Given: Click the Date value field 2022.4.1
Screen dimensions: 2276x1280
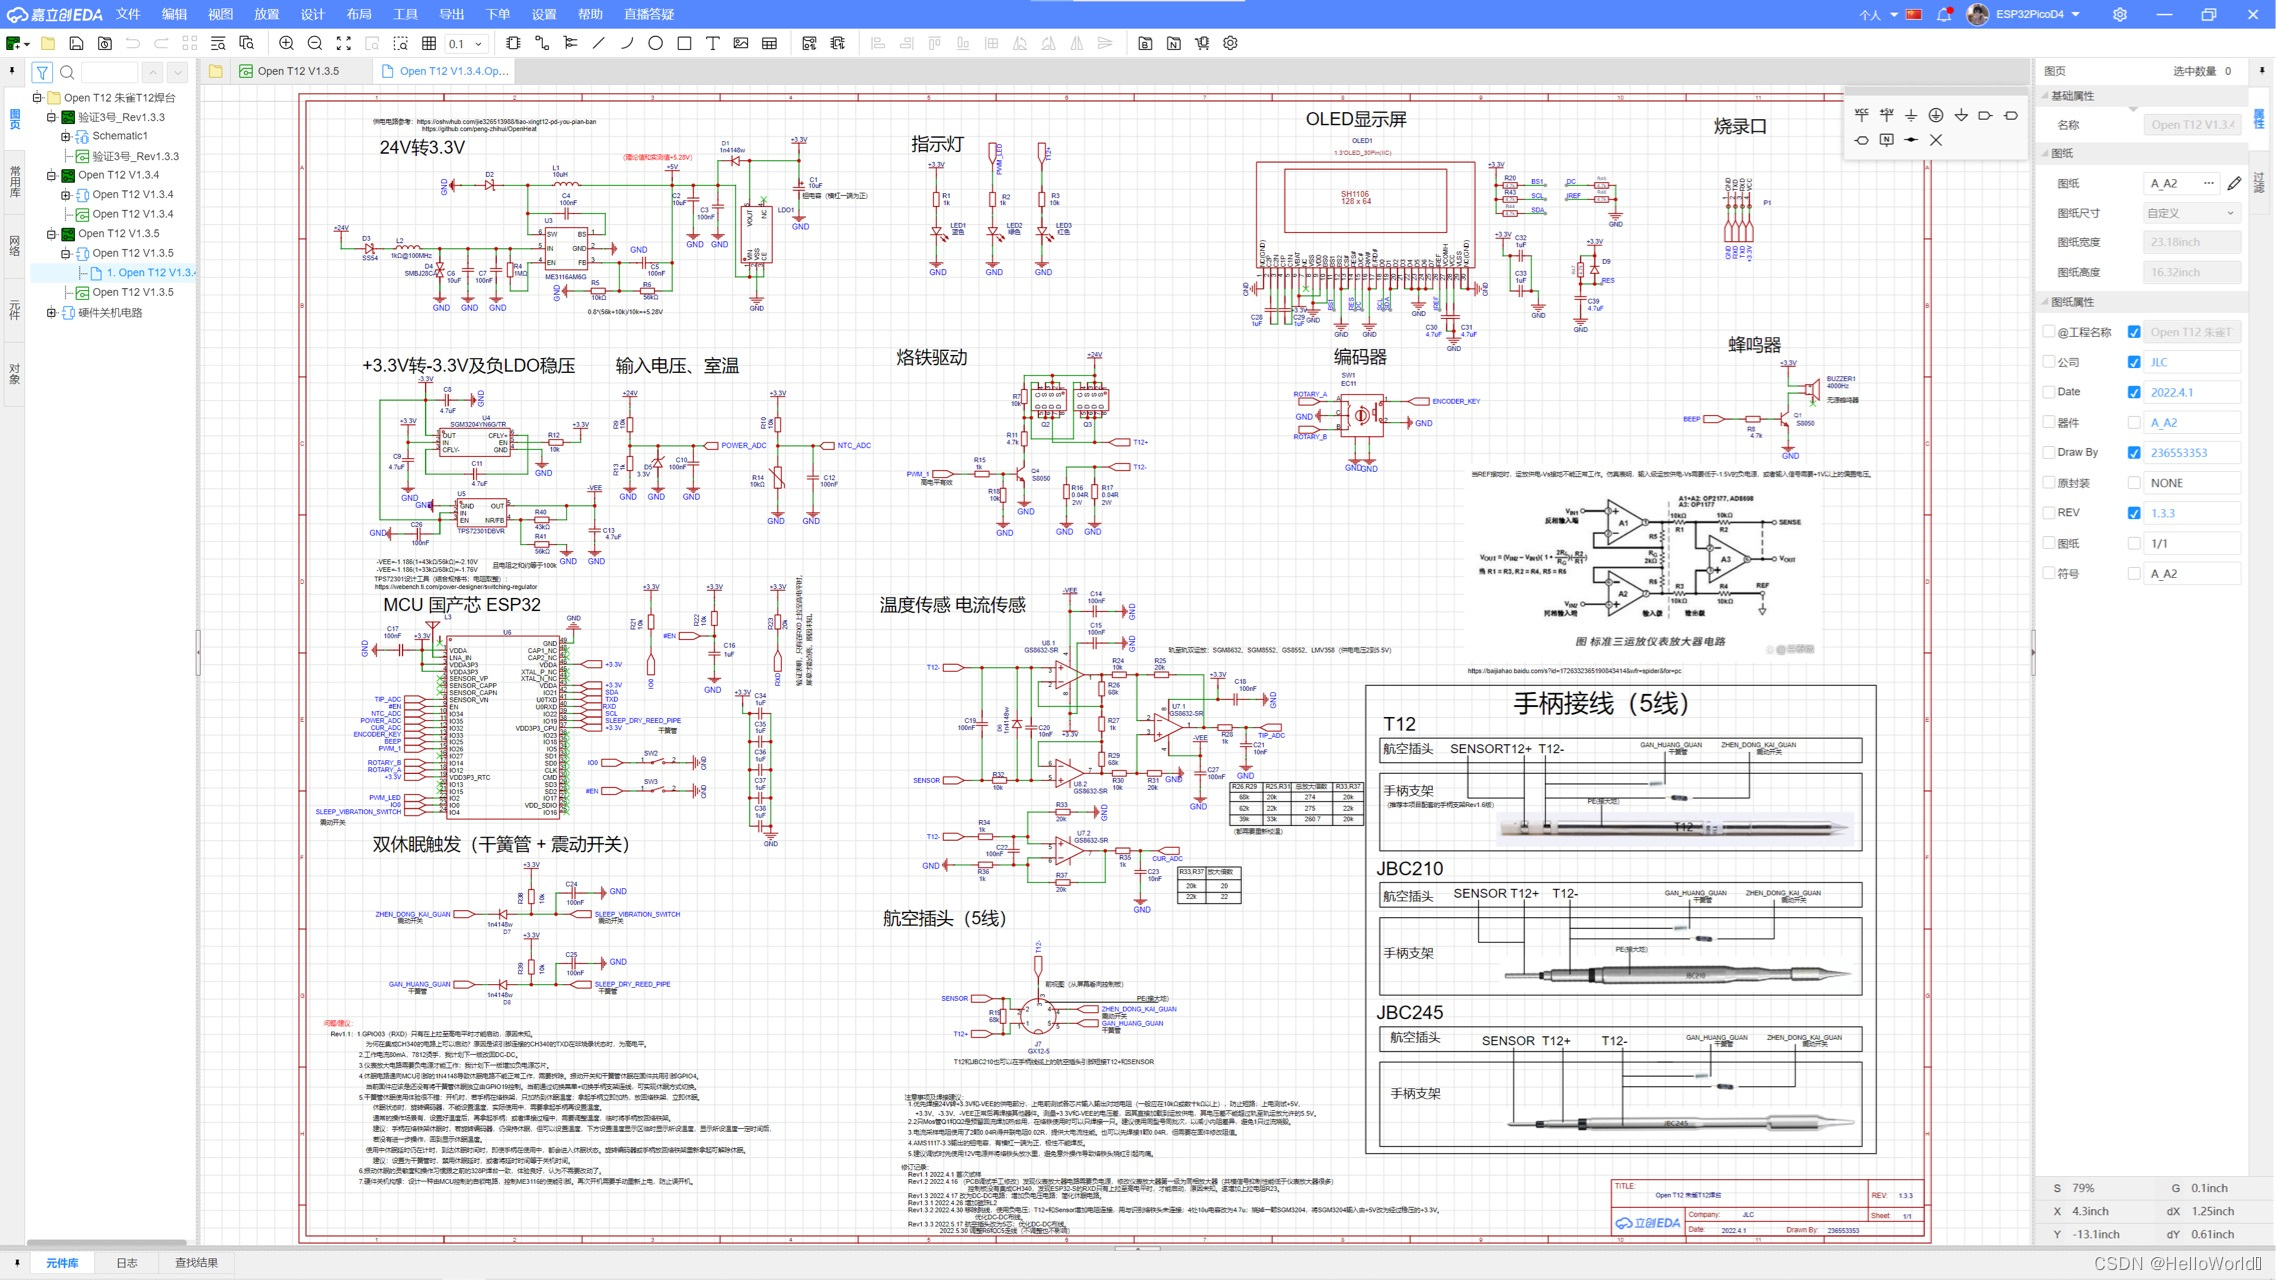Looking at the screenshot, I should (x=2191, y=392).
